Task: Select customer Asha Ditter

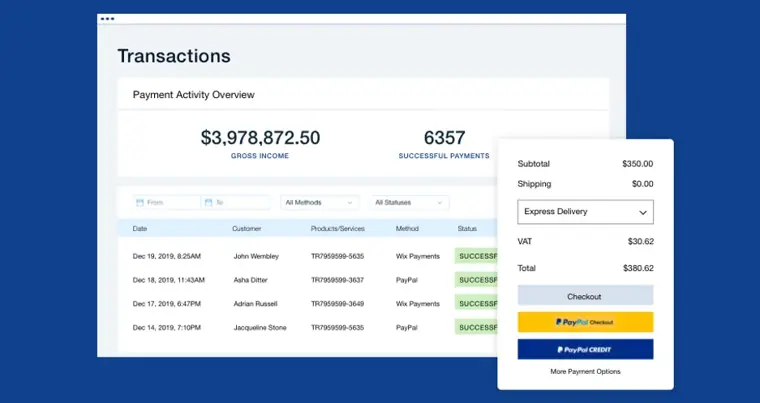Action: 250,280
